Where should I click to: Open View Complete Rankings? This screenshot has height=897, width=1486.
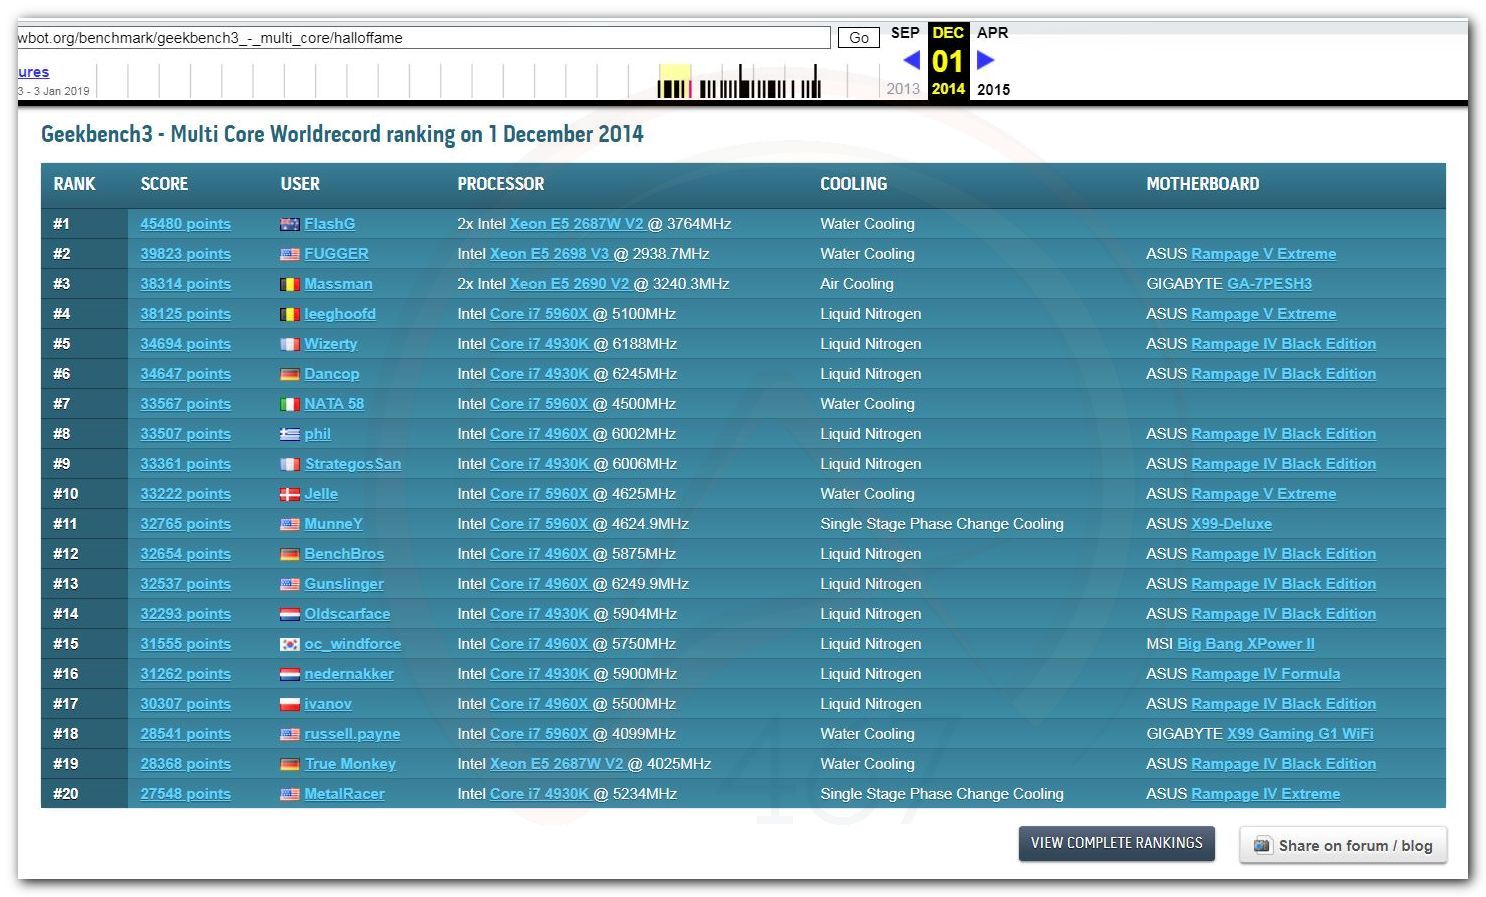pyautogui.click(x=1116, y=843)
